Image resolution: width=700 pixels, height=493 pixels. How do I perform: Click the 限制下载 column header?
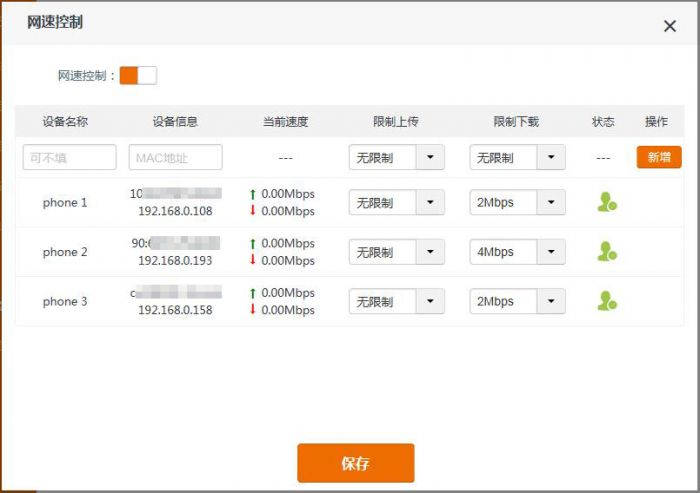tap(516, 122)
